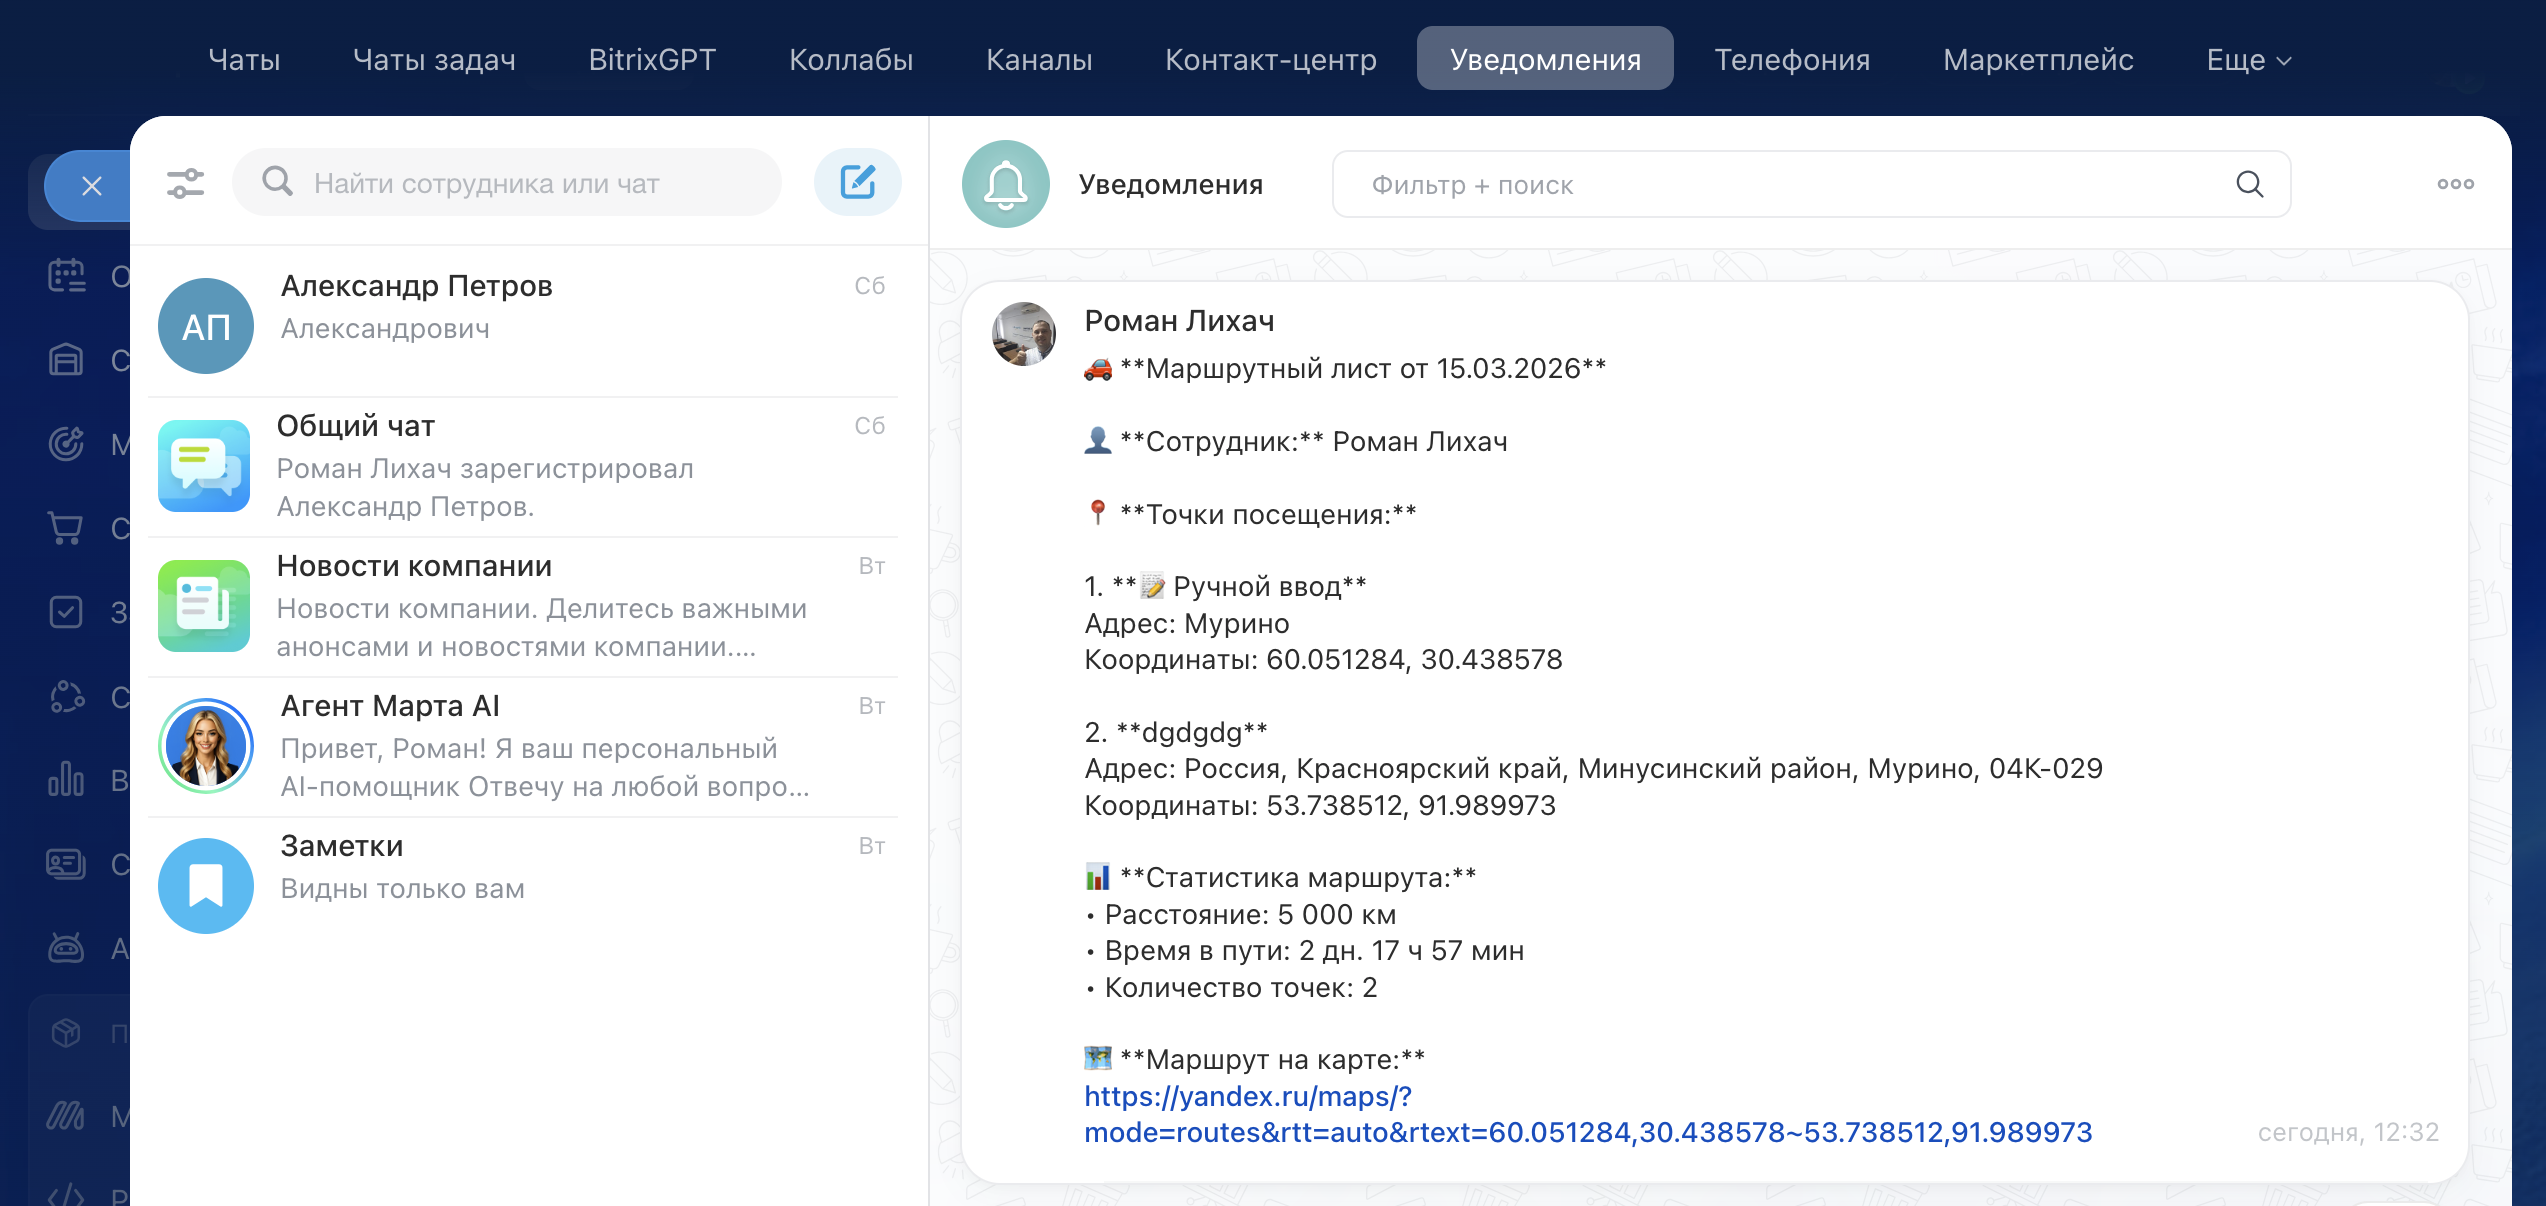The height and width of the screenshot is (1206, 2546).
Task: Click Роман Лихач's avatar thumbnail
Action: coord(1023,334)
